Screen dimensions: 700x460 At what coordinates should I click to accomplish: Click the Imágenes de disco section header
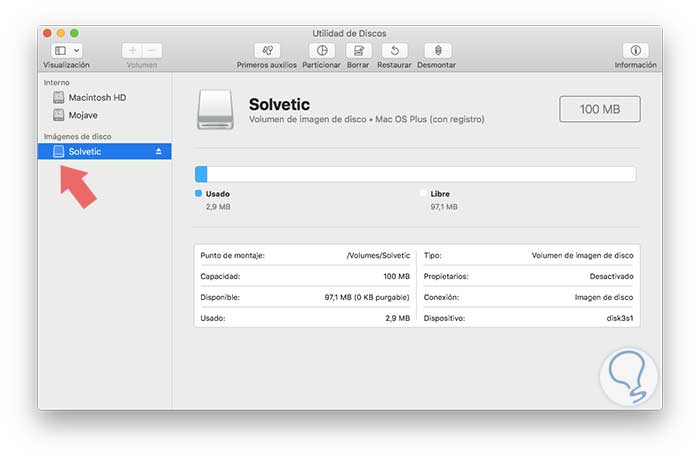click(78, 137)
